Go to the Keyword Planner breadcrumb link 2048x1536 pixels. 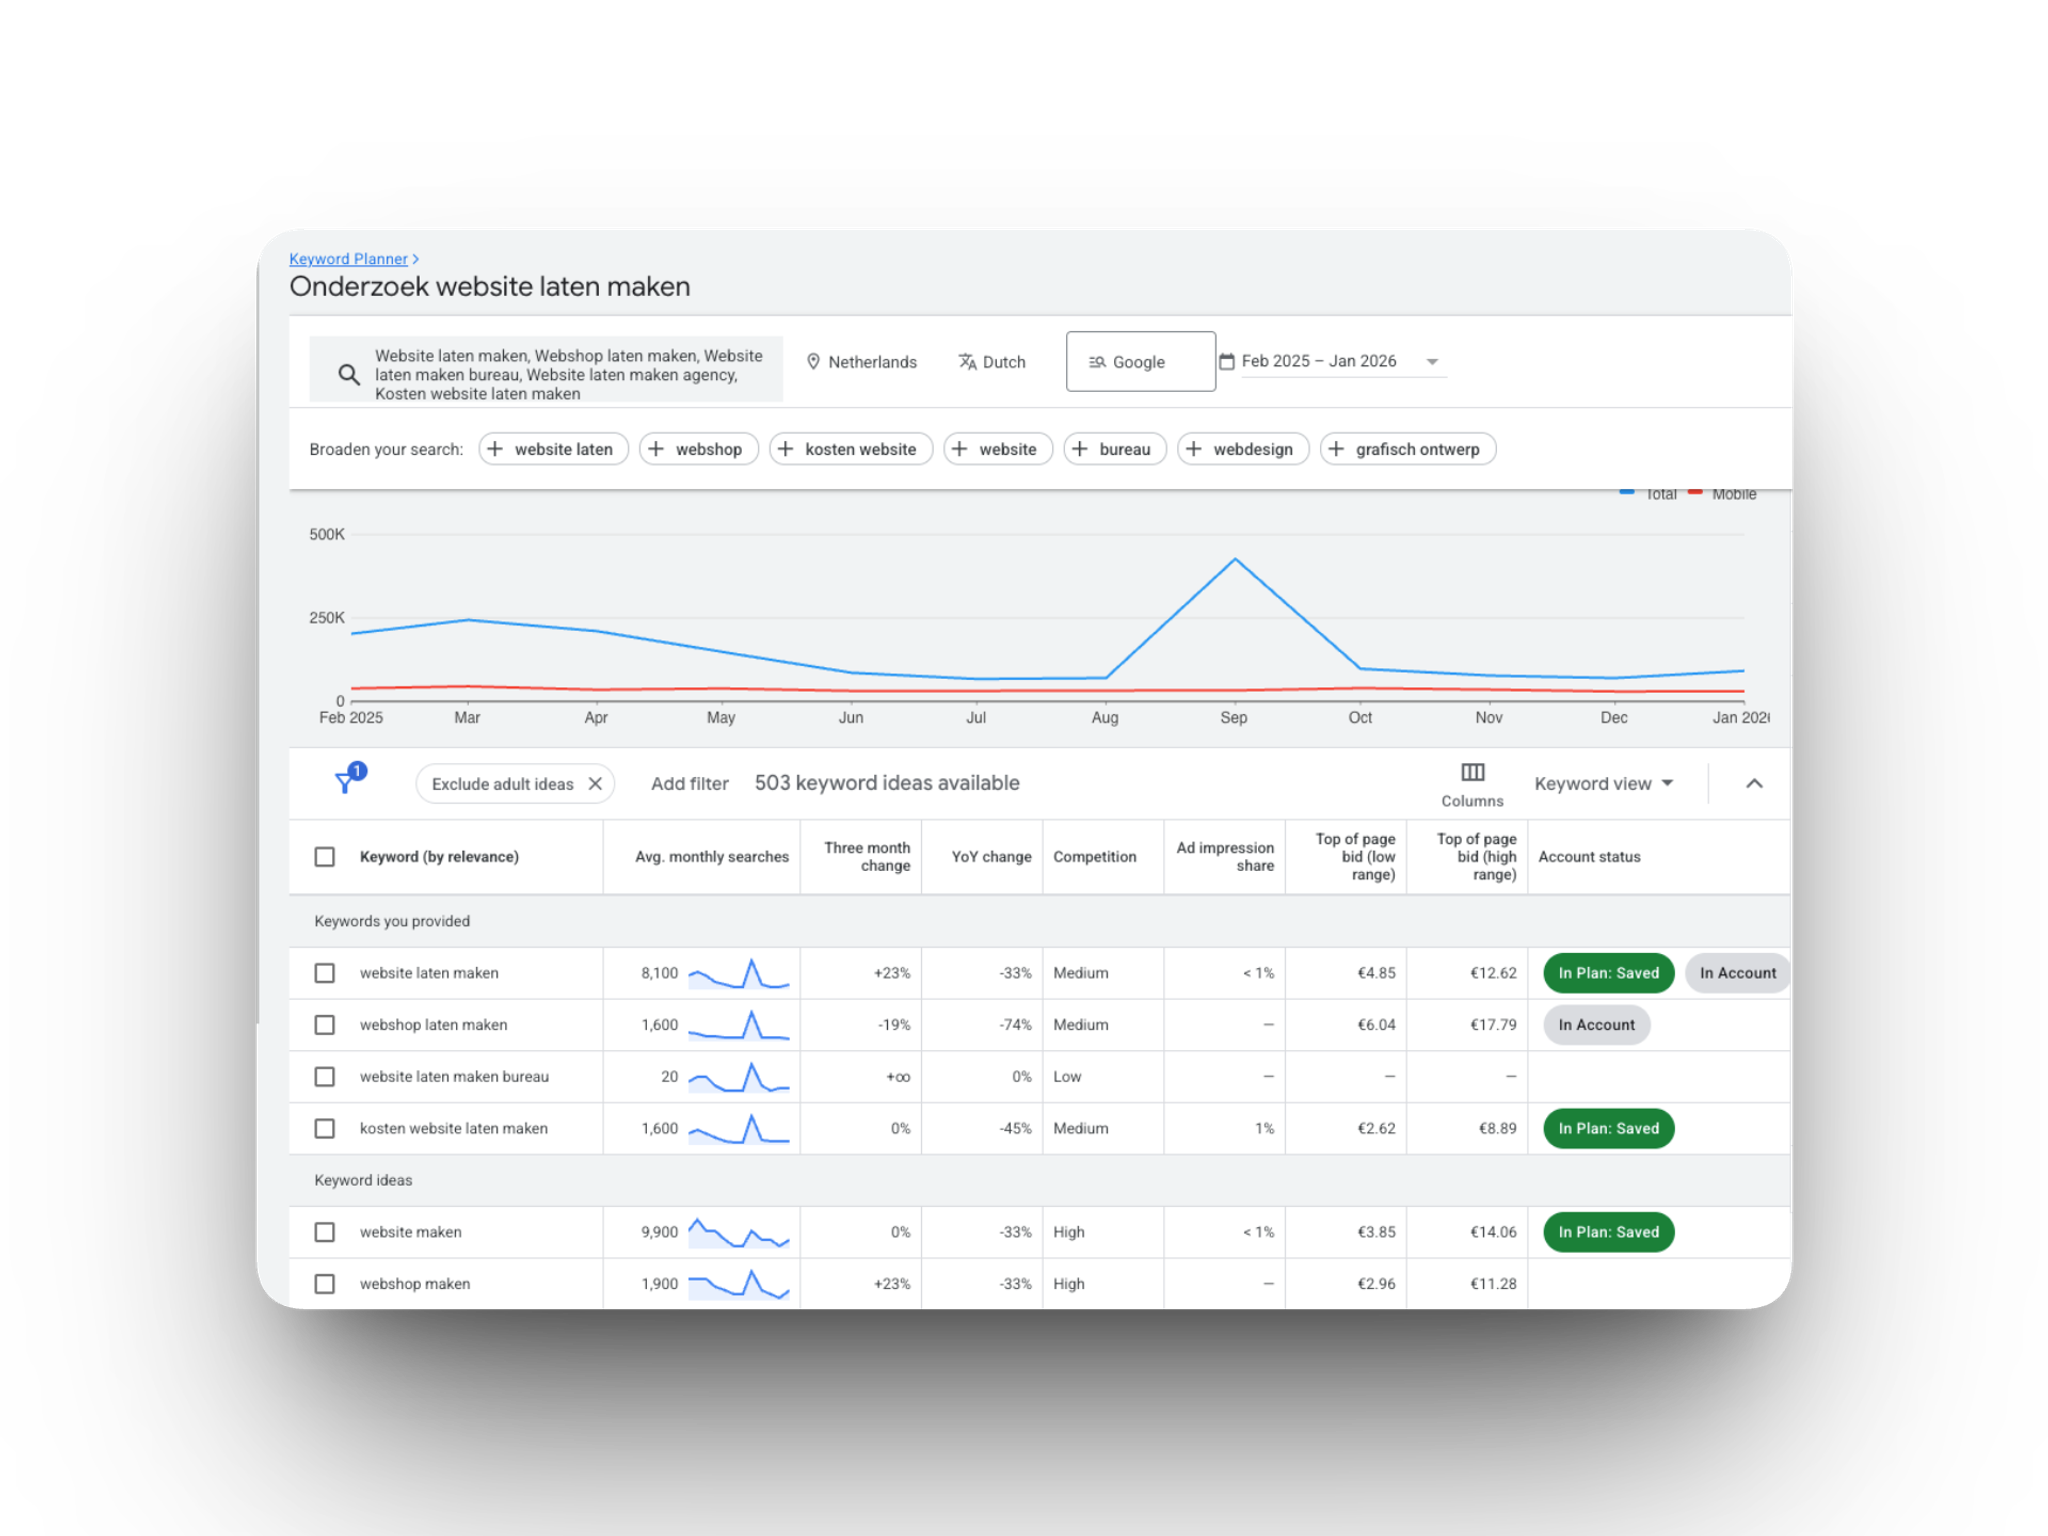[348, 259]
